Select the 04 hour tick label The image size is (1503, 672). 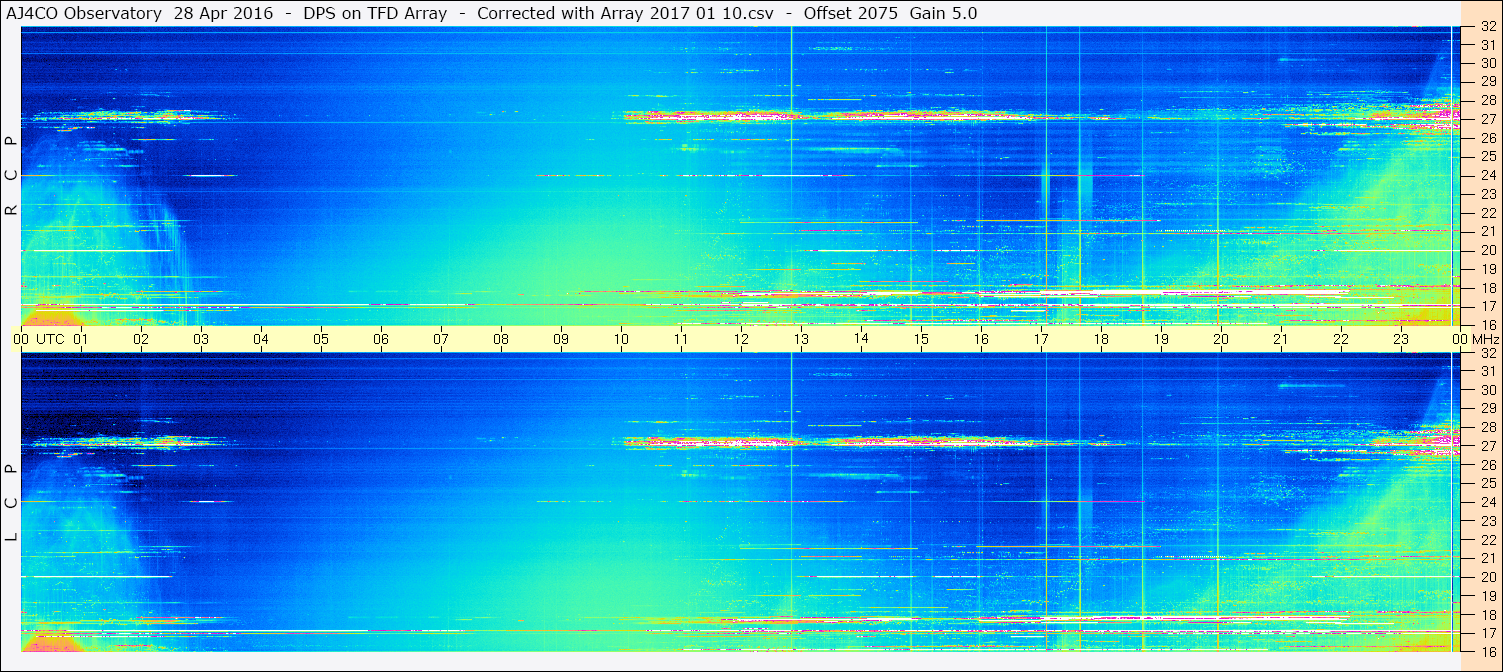tap(260, 339)
